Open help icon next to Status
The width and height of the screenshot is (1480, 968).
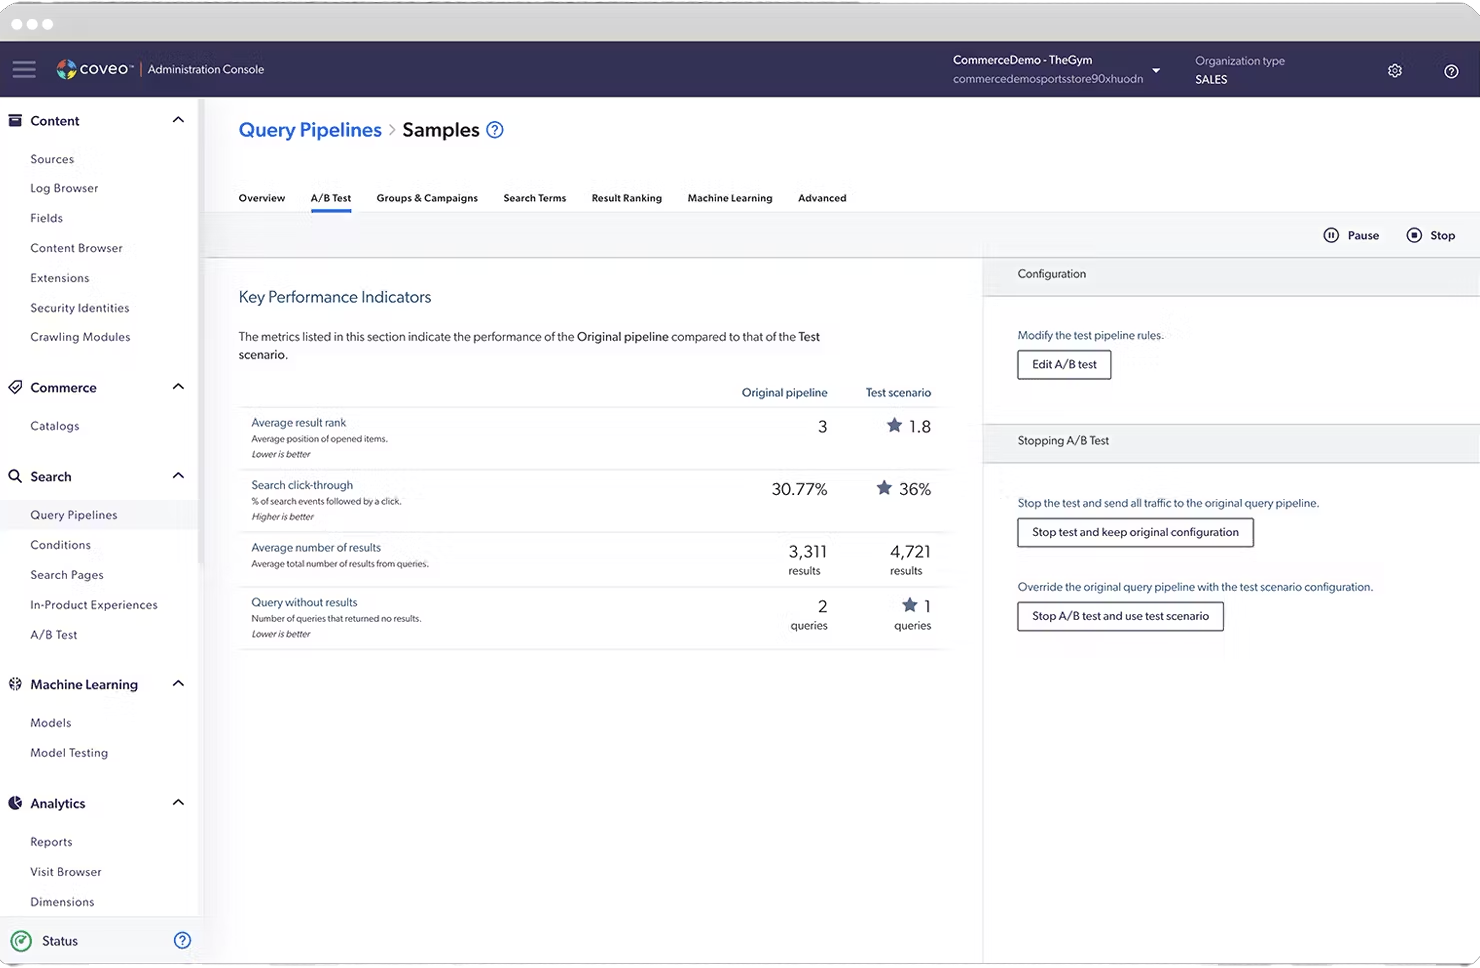(x=182, y=940)
